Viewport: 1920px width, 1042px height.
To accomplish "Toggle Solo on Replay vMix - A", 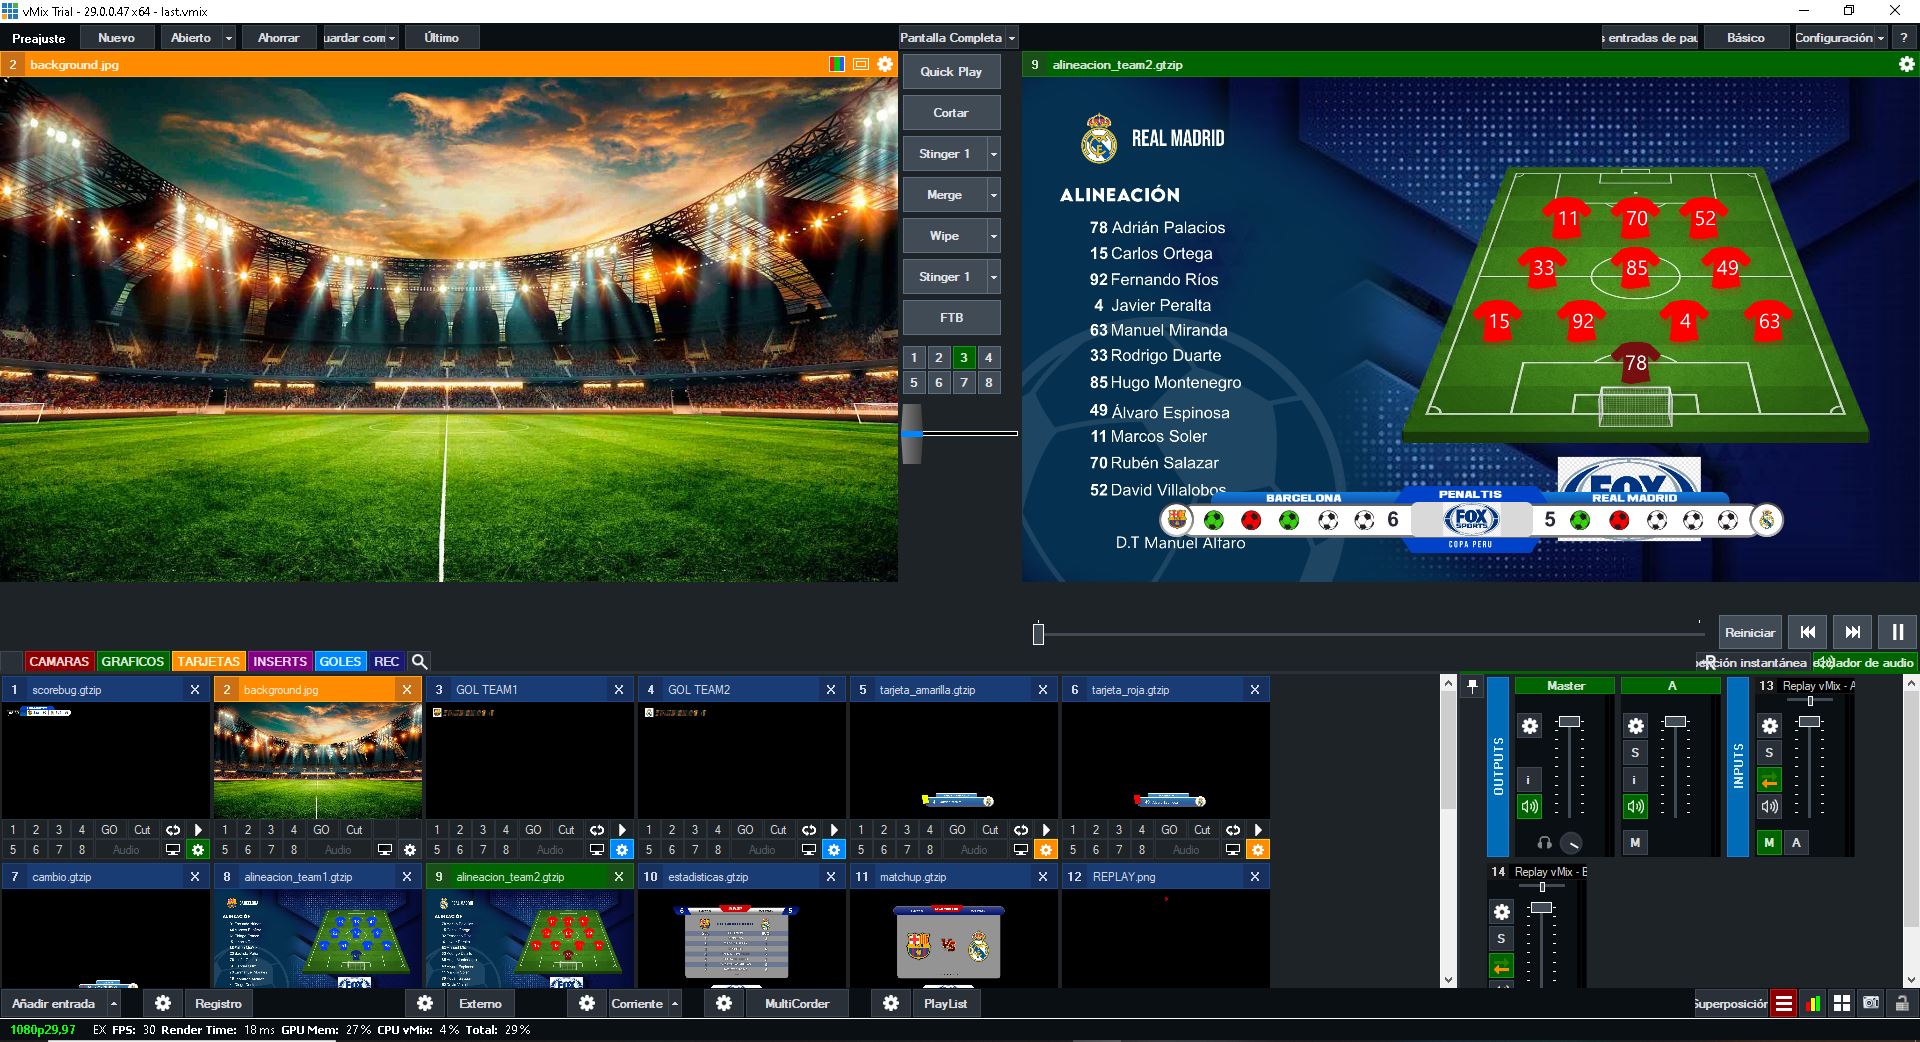I will coord(1769,753).
